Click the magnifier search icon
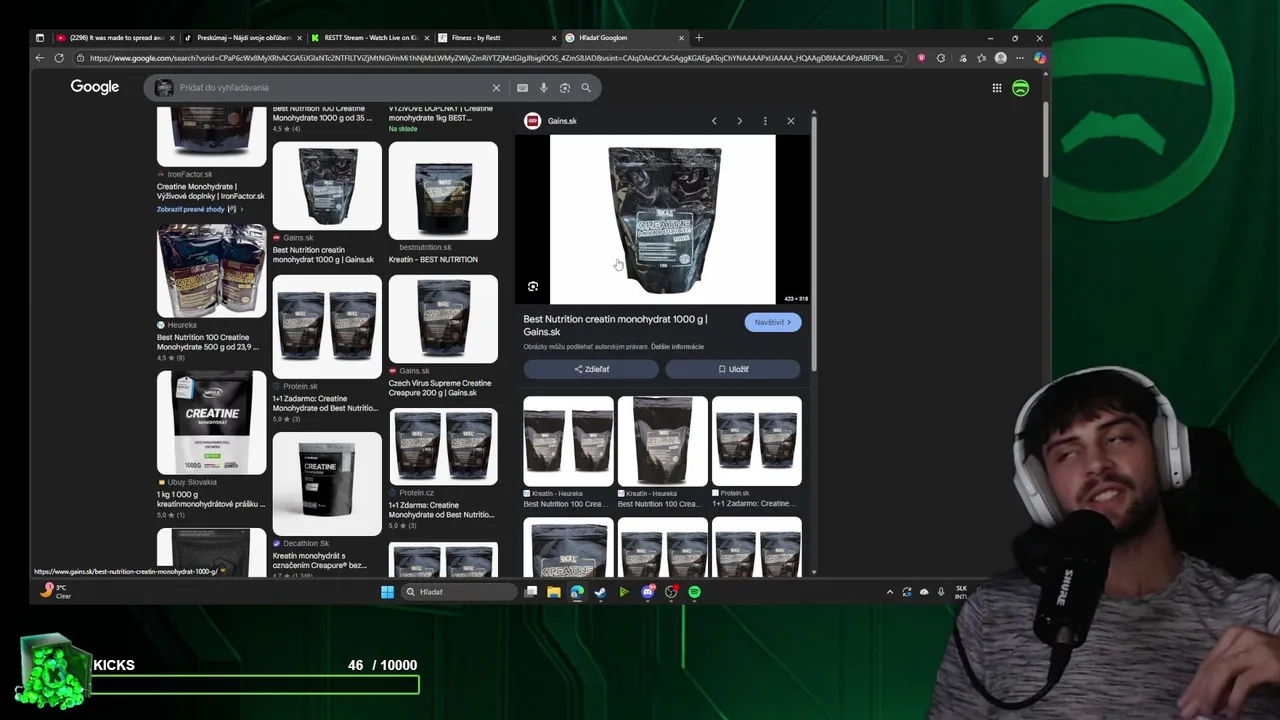Screen dimensions: 1280x720 point(586,88)
